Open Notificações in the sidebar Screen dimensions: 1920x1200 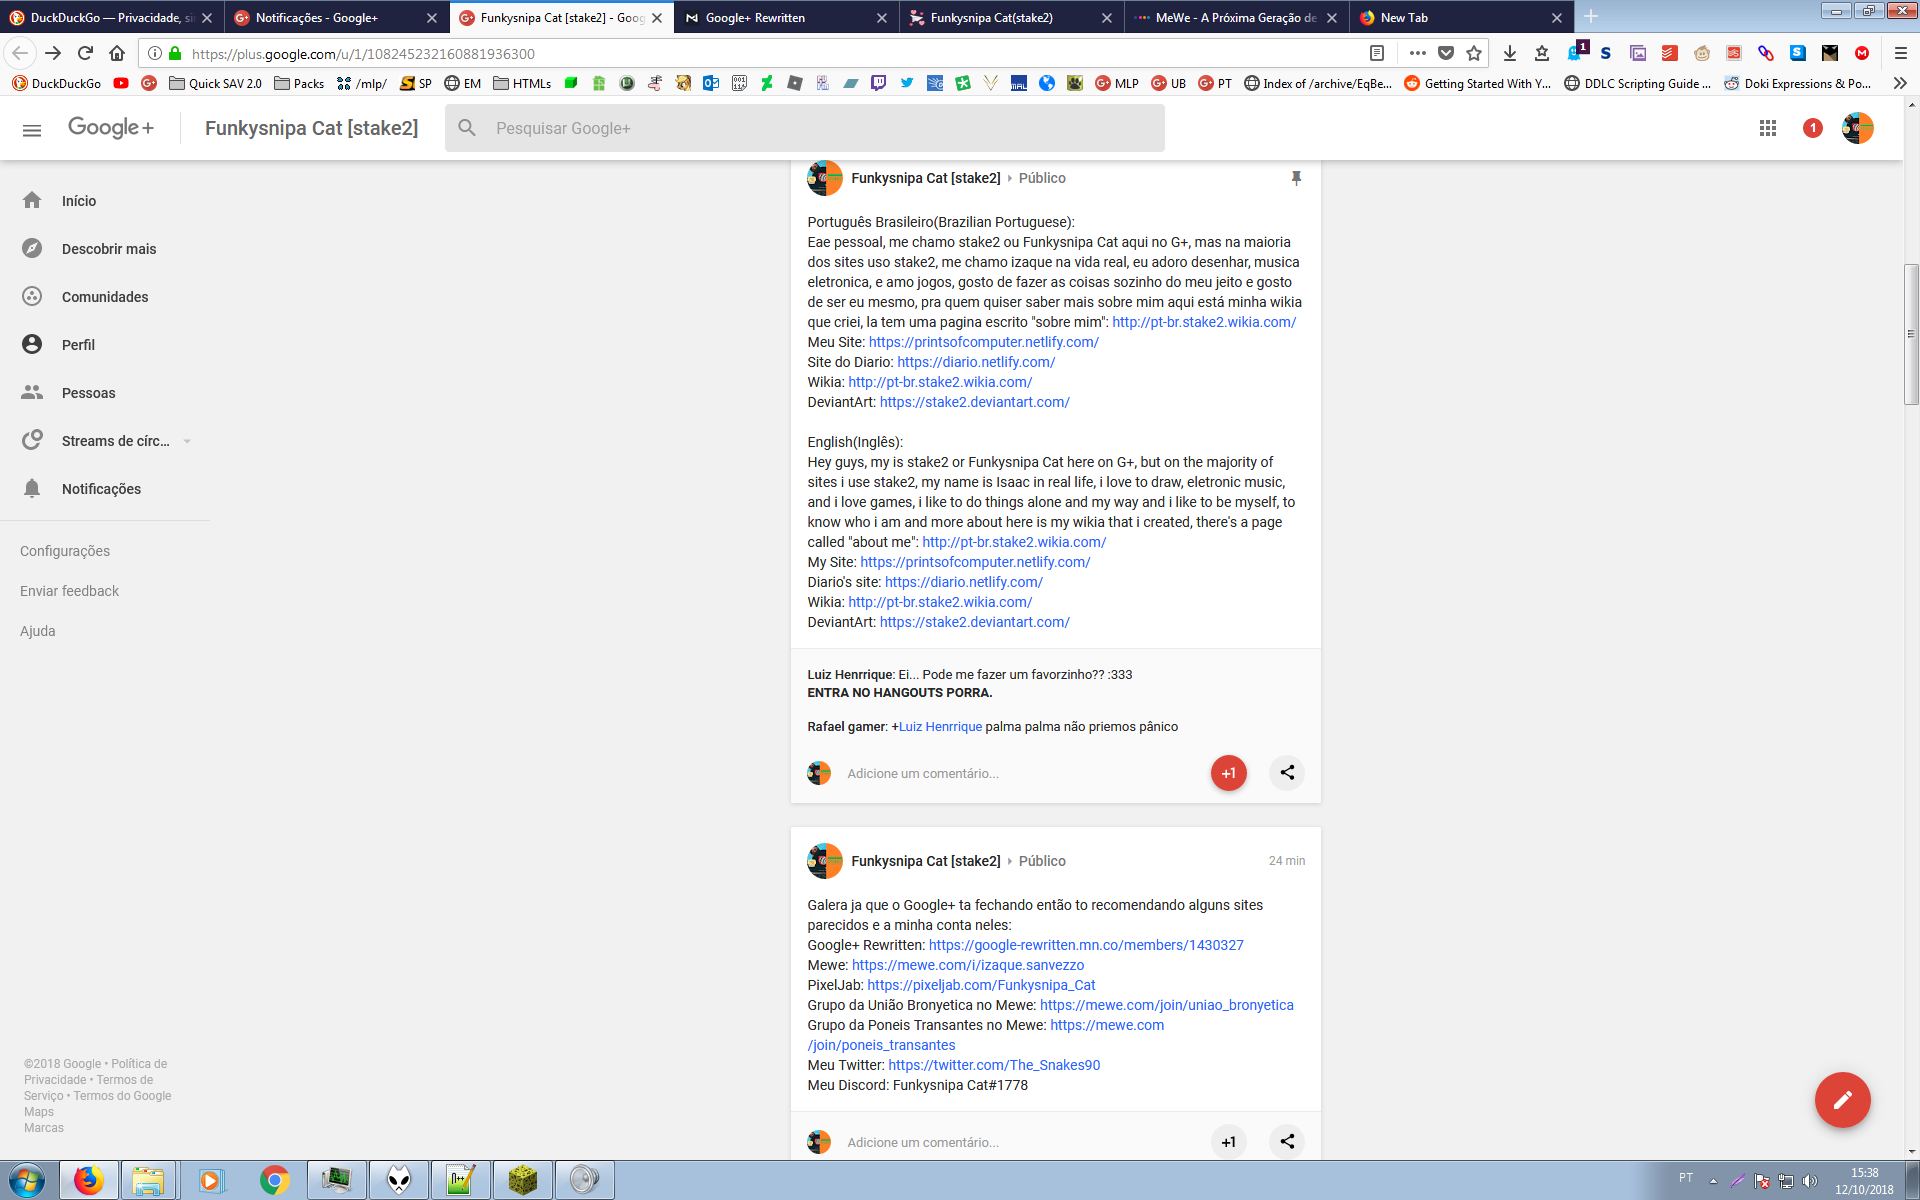click(101, 489)
